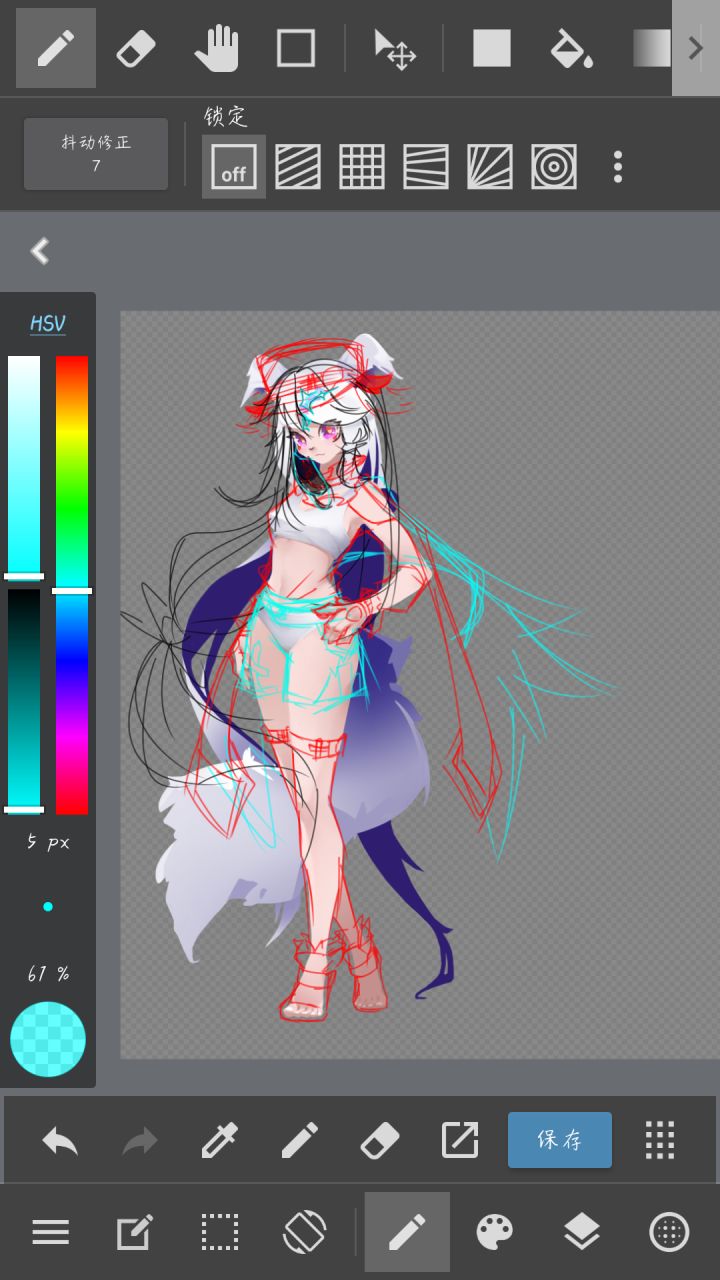The width and height of the screenshot is (720, 1280).
Task: Switch the HSV color mode label
Action: pyautogui.click(x=47, y=324)
